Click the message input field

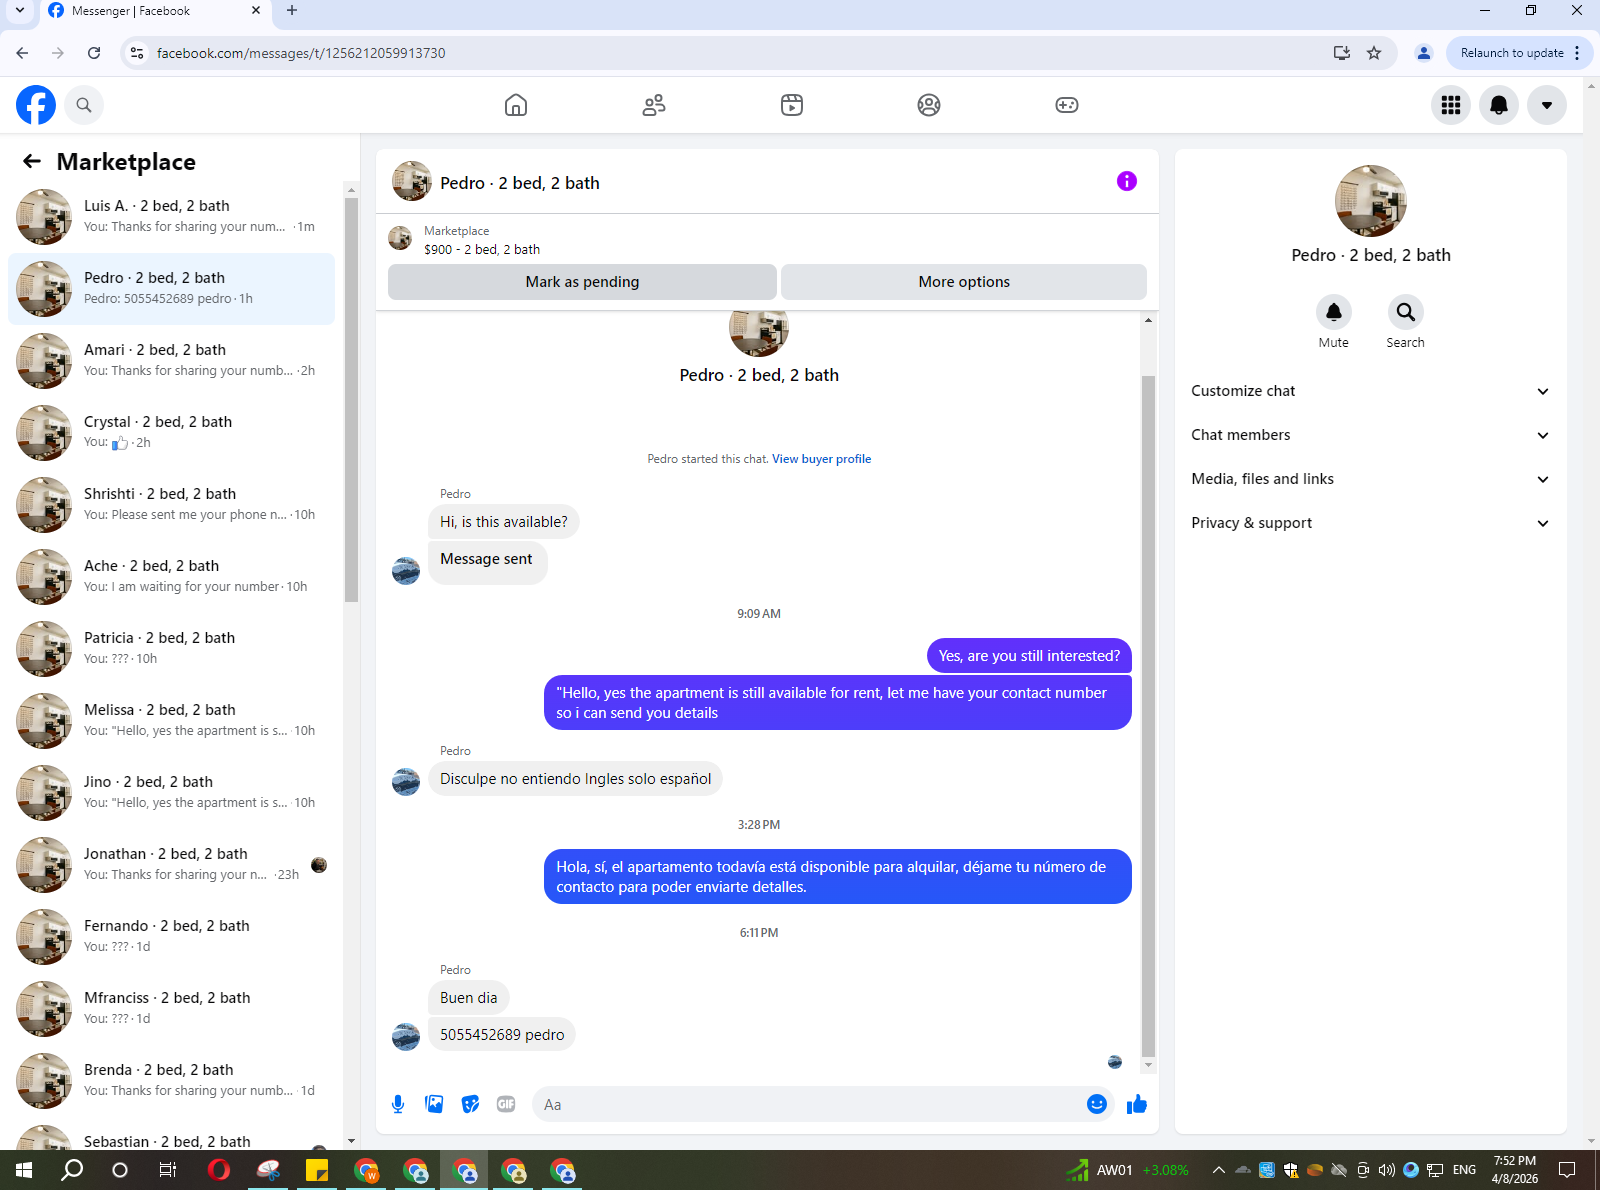pyautogui.click(x=810, y=1104)
